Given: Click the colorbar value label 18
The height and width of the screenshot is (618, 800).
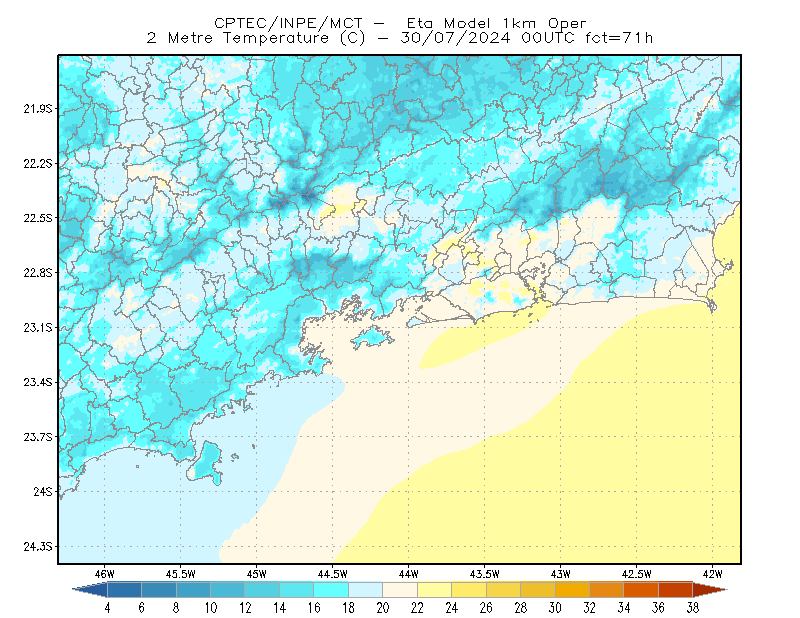Looking at the screenshot, I should click(348, 608).
